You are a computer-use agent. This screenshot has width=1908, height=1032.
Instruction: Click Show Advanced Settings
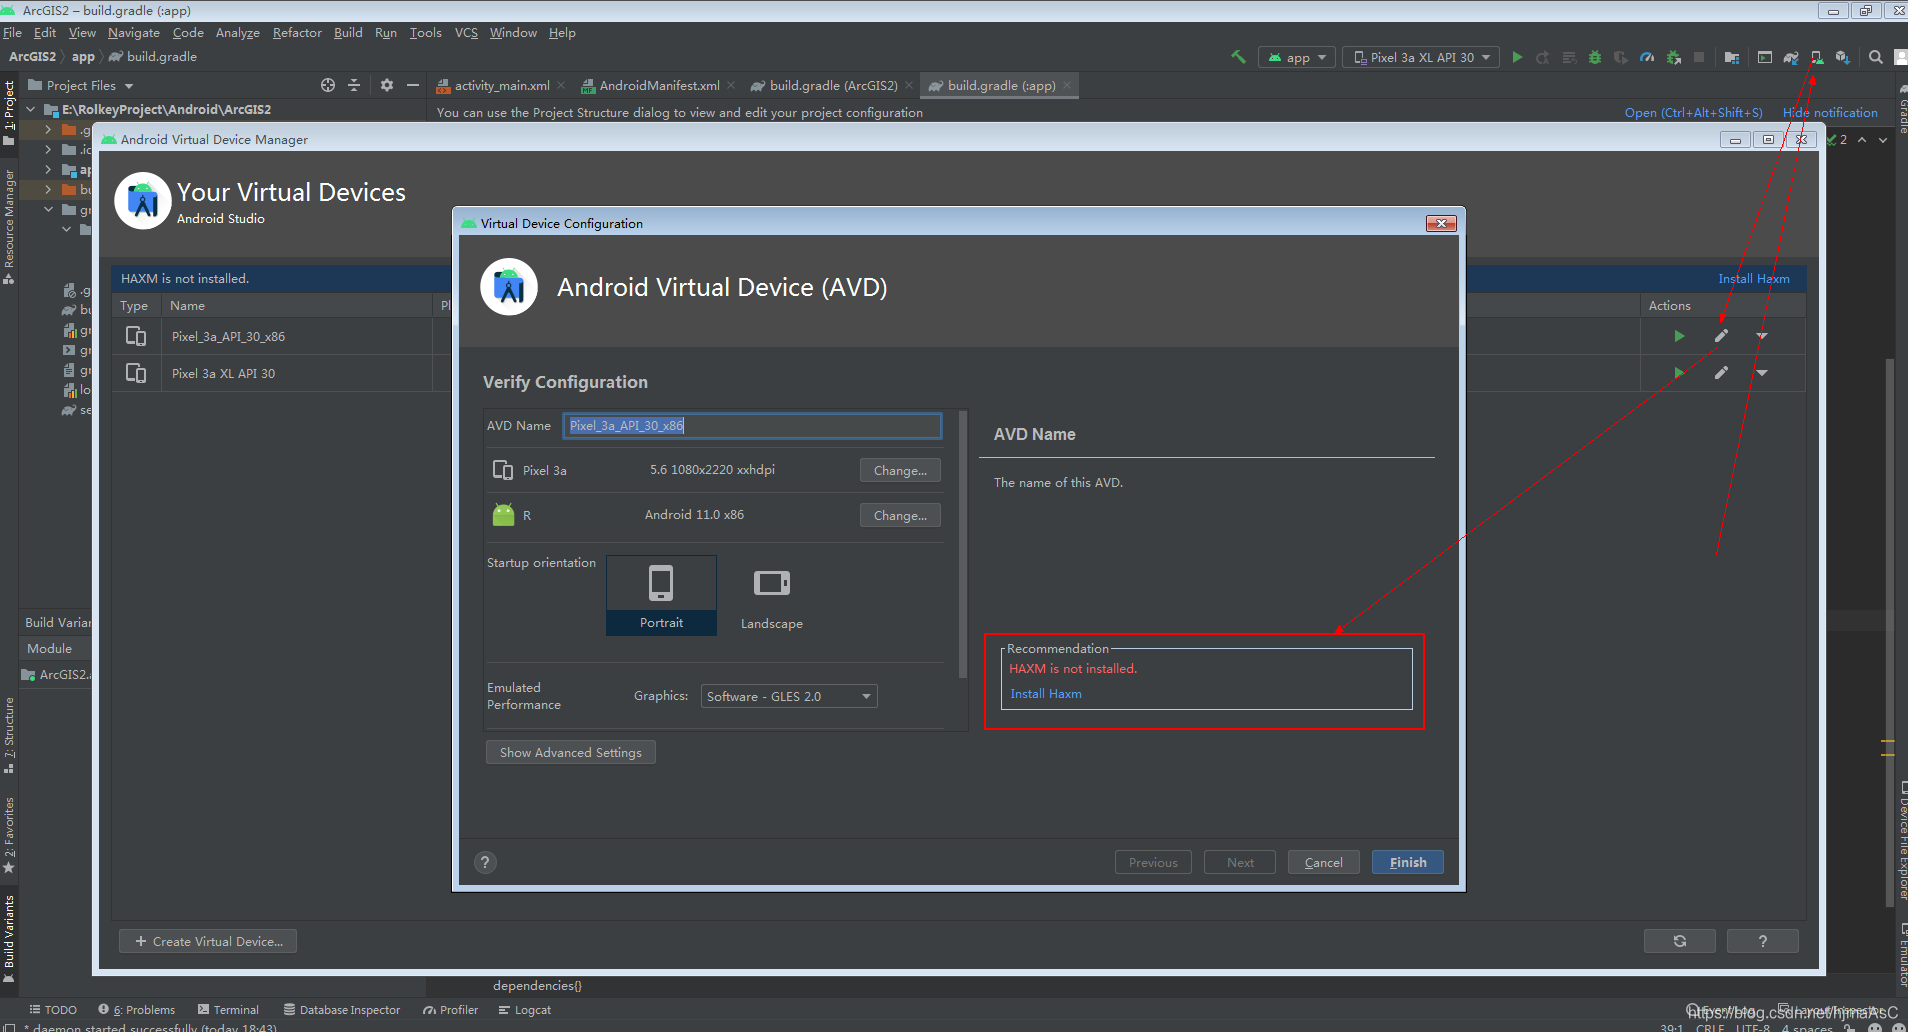click(x=571, y=752)
